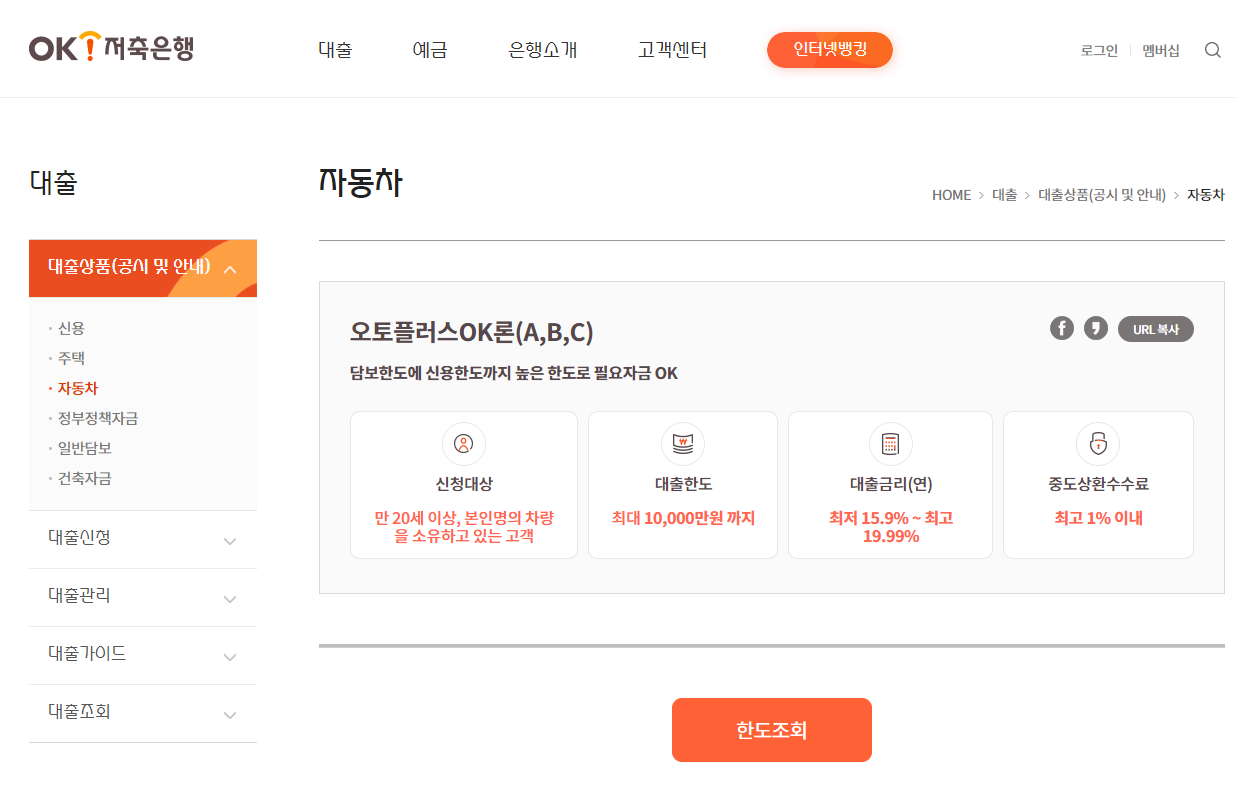Click the 자동차 page heading

click(x=361, y=182)
